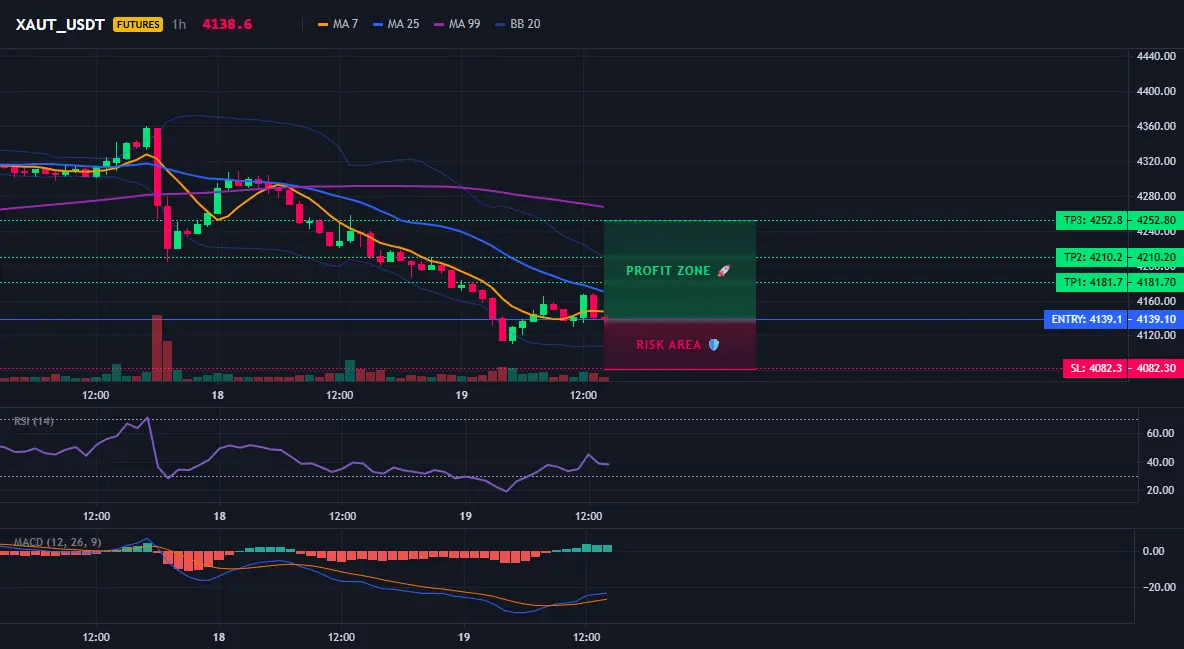Screen dimensions: 1184x649
Task: Toggle the MA 99 legend item
Action: pyautogui.click(x=458, y=24)
